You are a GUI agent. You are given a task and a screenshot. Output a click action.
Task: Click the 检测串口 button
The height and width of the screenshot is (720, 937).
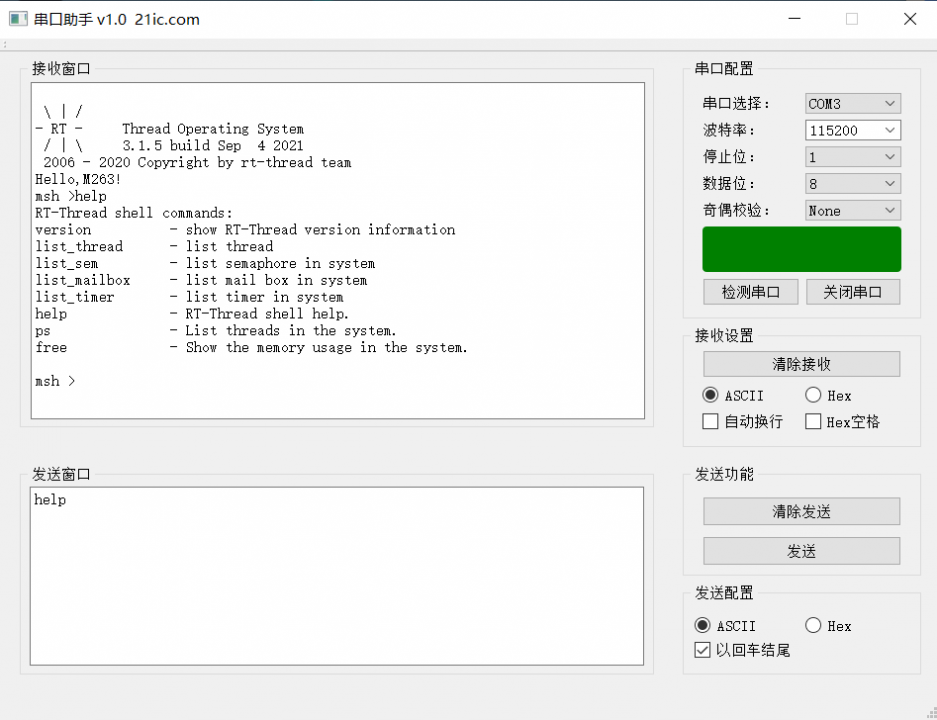751,292
